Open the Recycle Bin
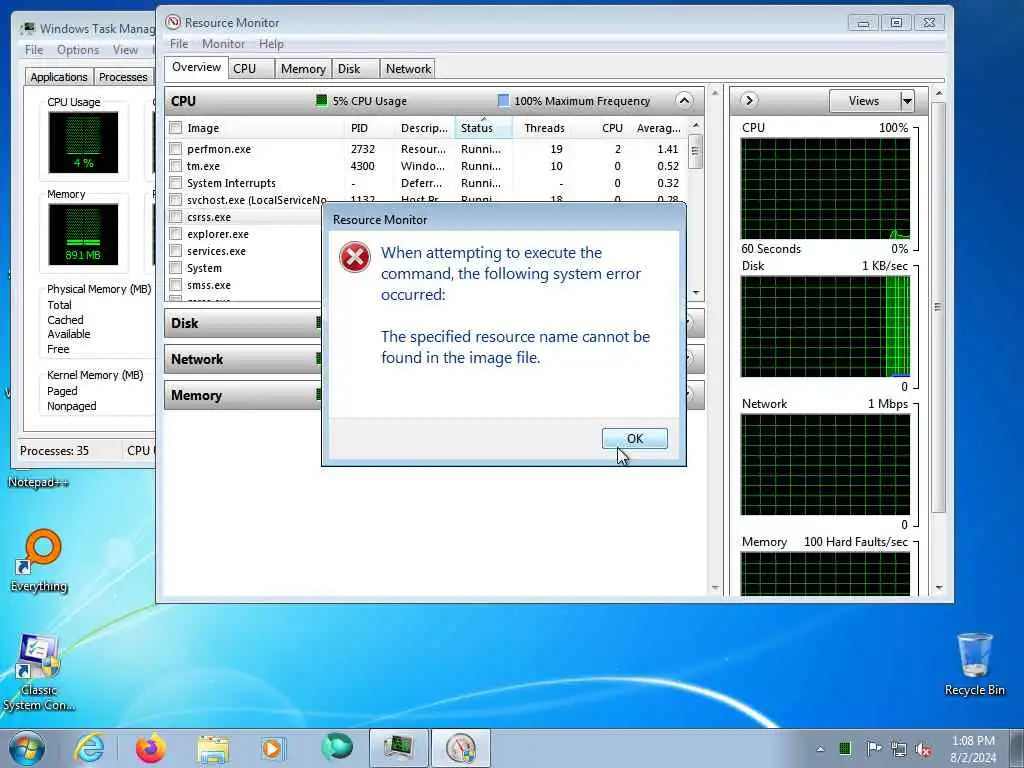1024x768 pixels. 974,664
